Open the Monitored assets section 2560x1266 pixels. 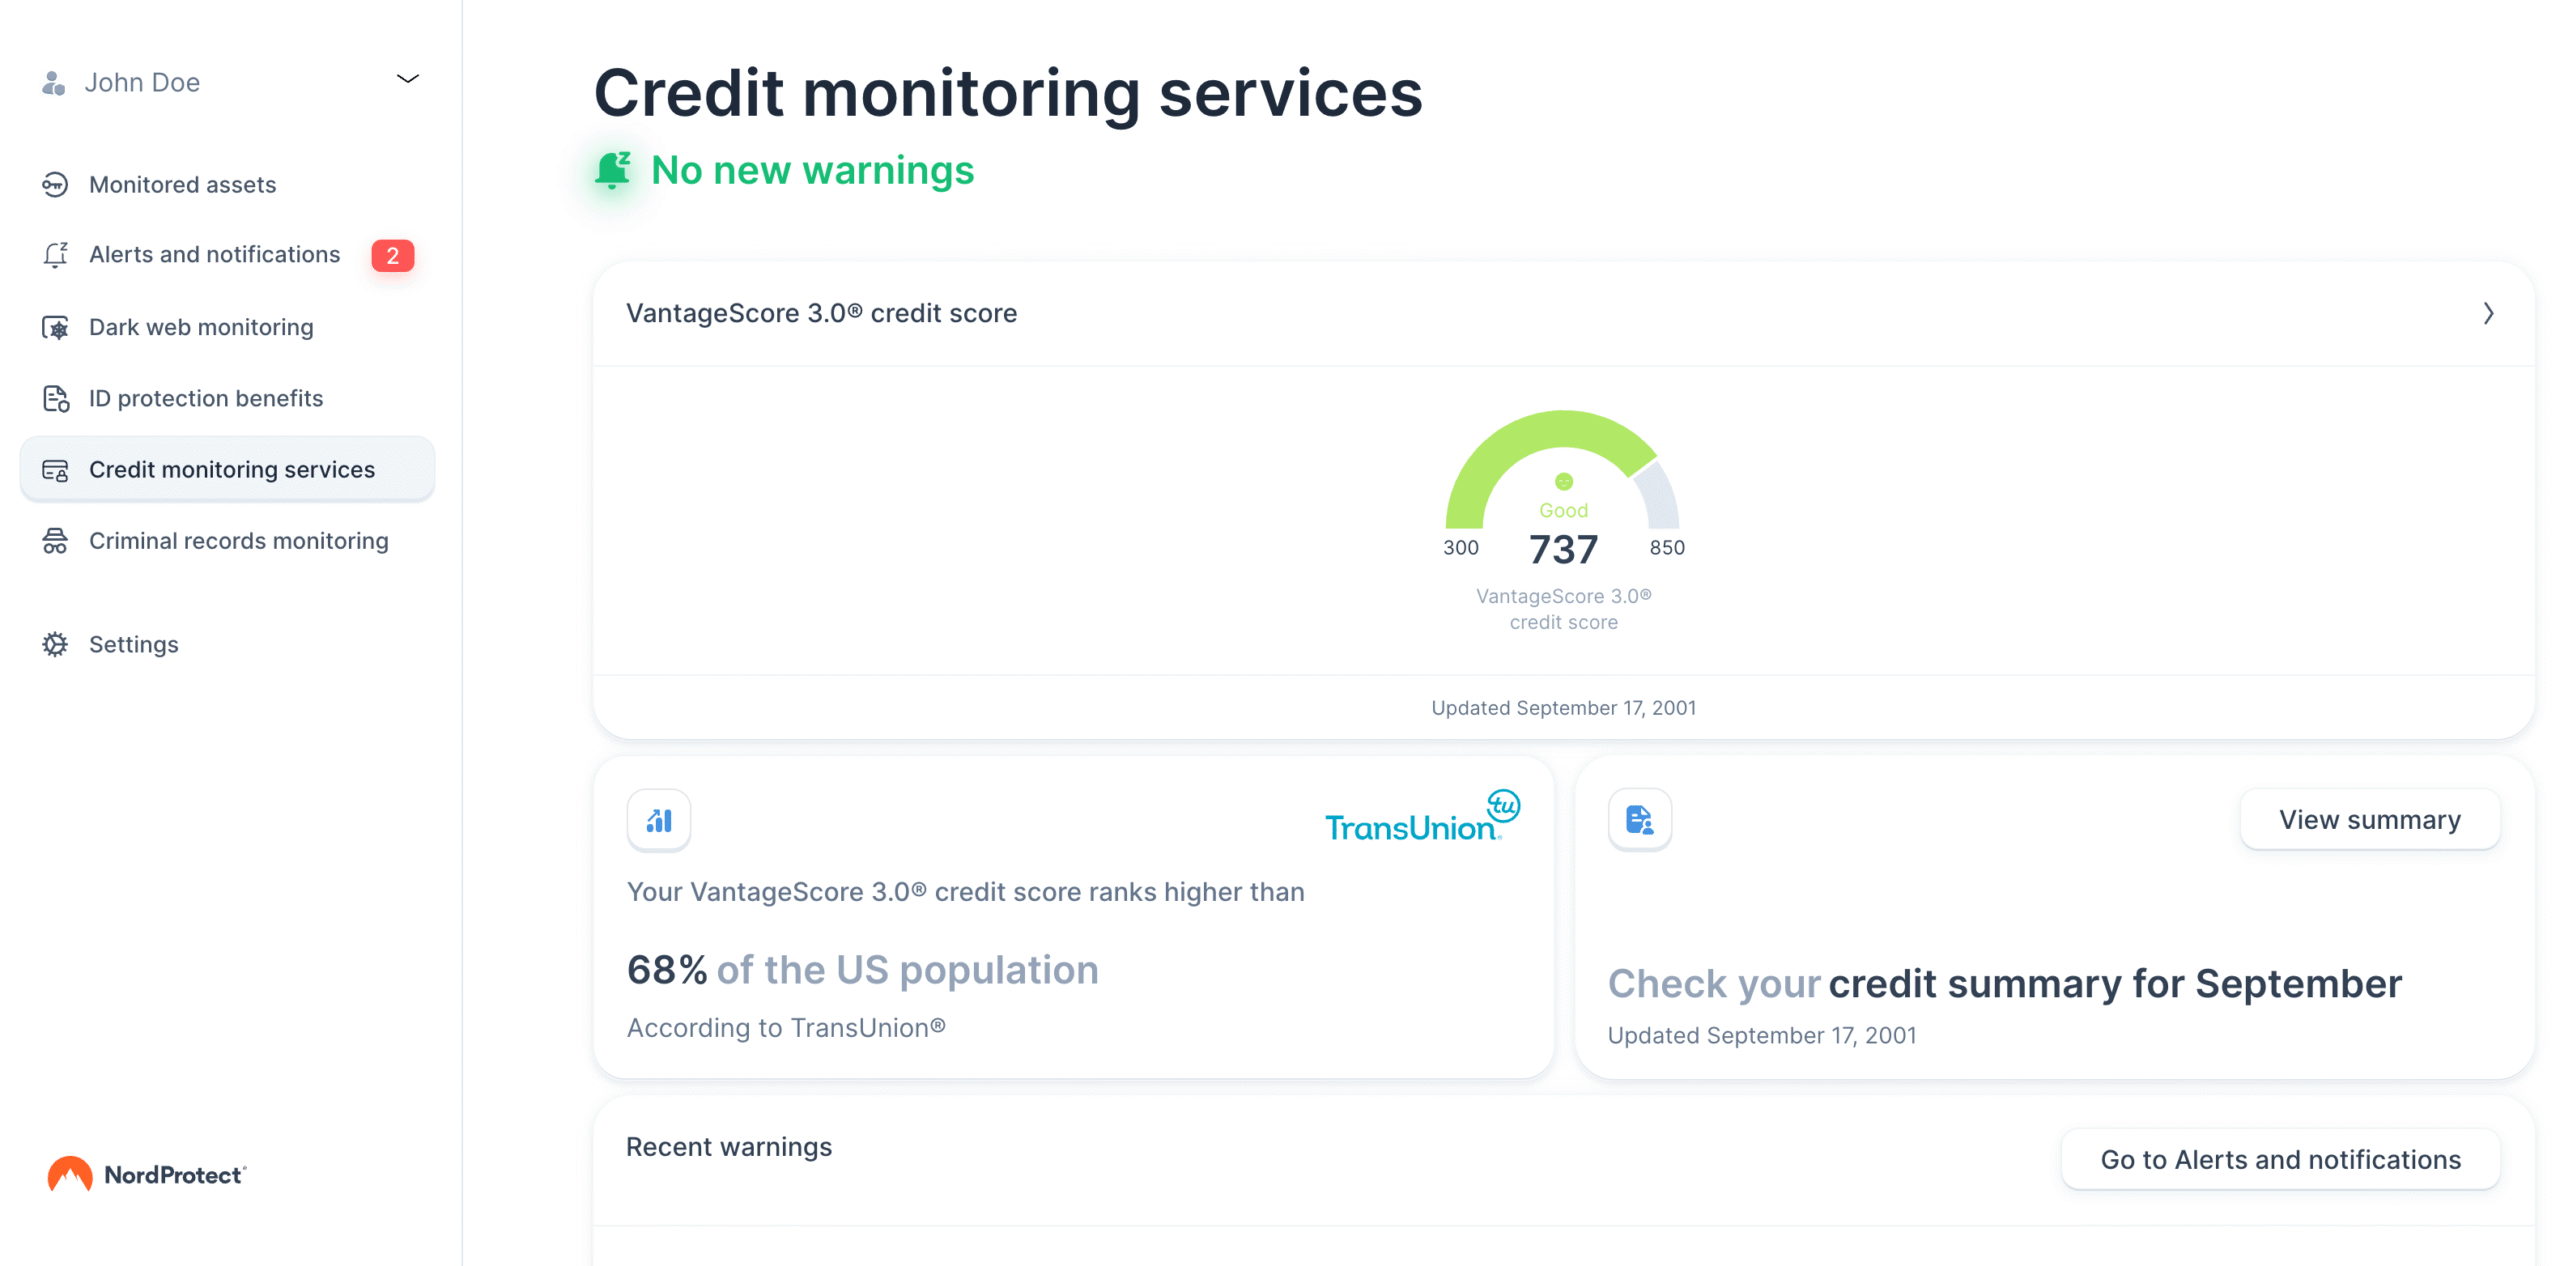point(182,185)
